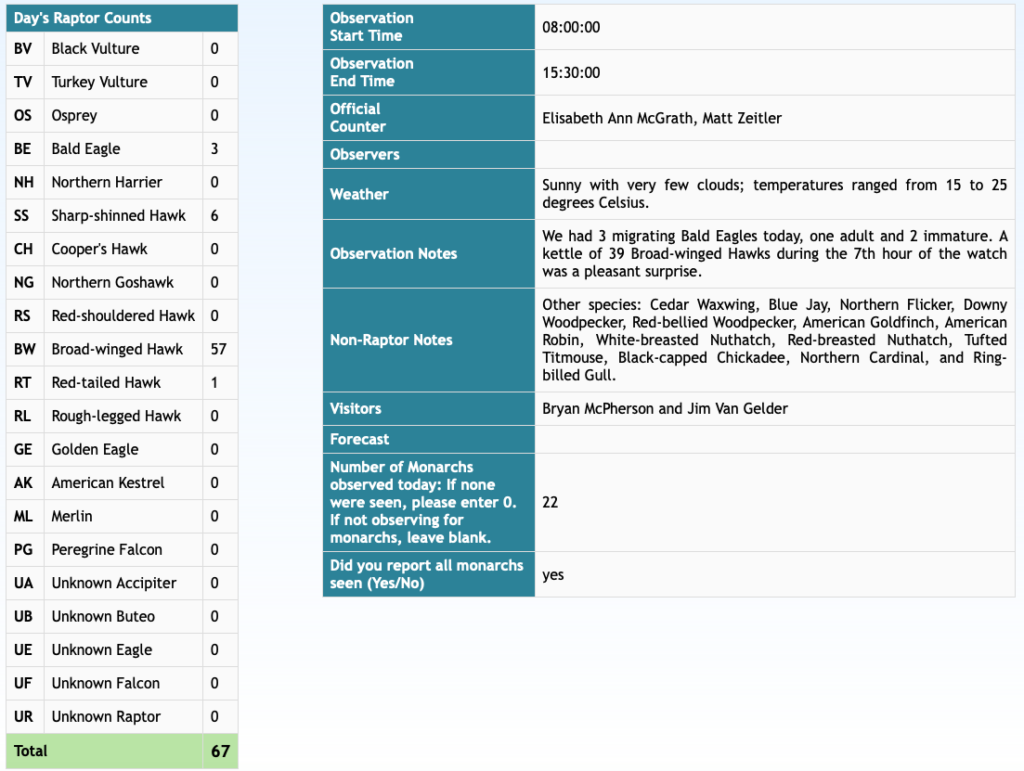The image size is (1024, 771).
Task: Select the start time value 08:00:00
Action: 571,27
